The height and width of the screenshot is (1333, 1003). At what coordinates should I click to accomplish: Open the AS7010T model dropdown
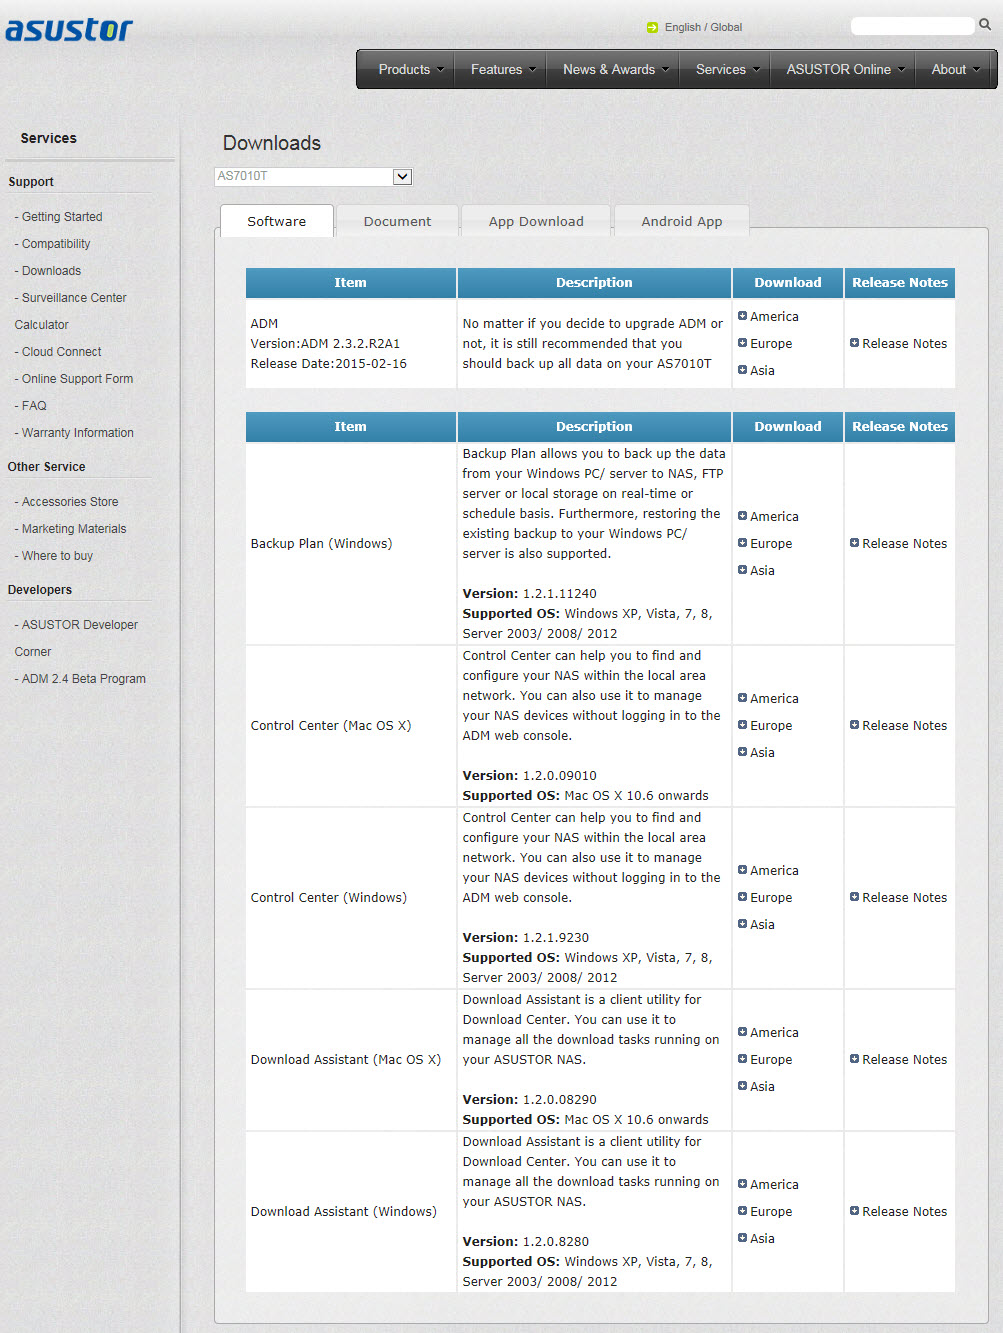pos(313,176)
